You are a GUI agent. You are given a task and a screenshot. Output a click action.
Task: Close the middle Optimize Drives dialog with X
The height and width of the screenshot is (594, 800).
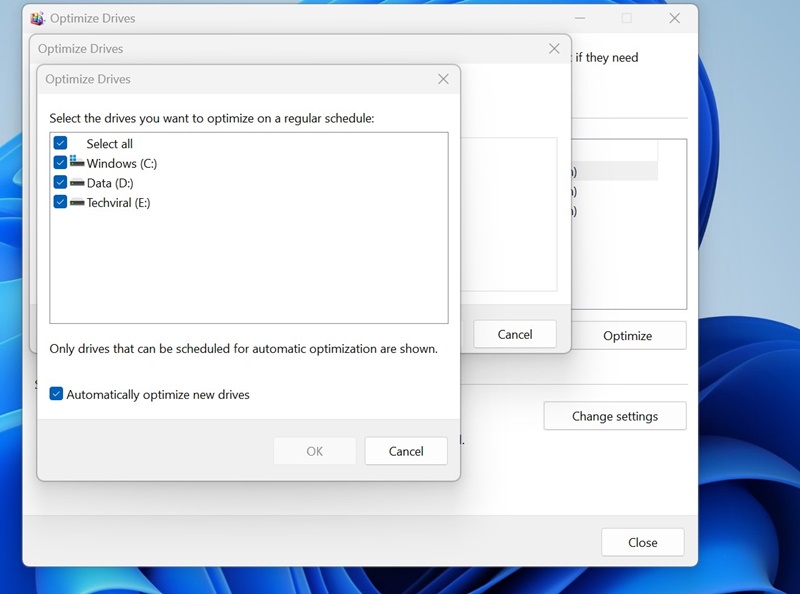click(554, 48)
